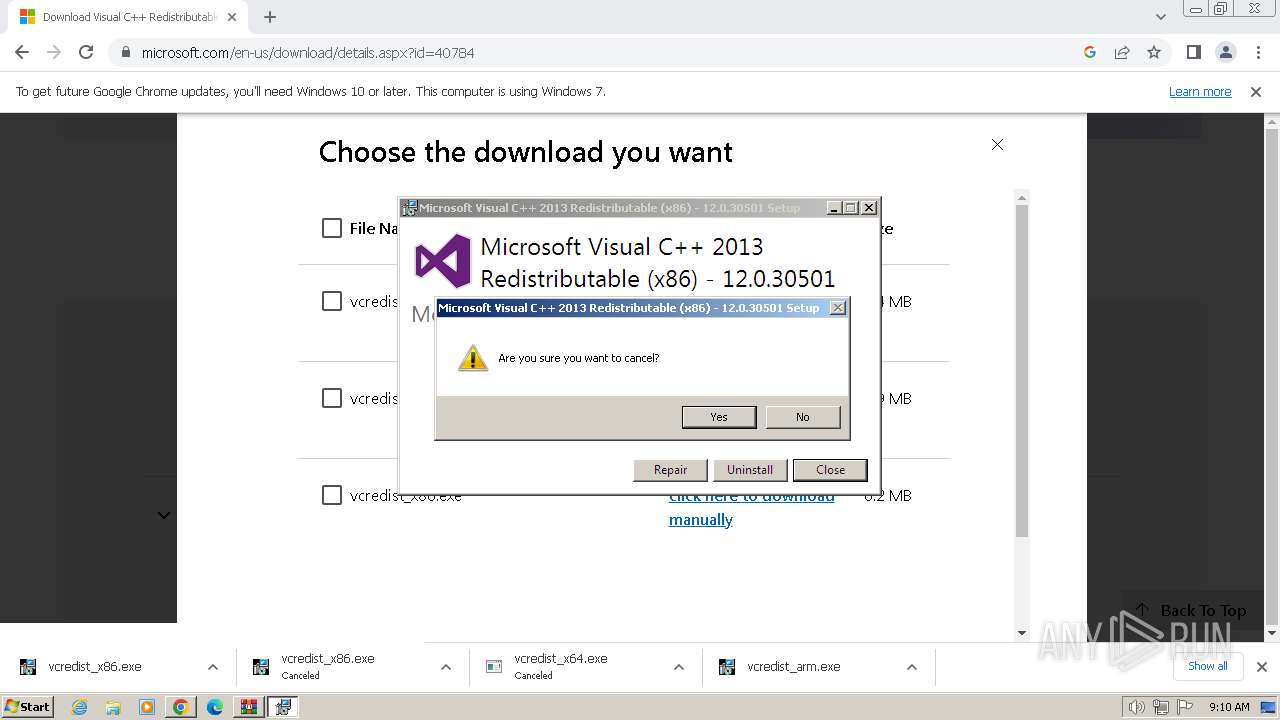Open the Windows Start menu

pyautogui.click(x=28, y=706)
